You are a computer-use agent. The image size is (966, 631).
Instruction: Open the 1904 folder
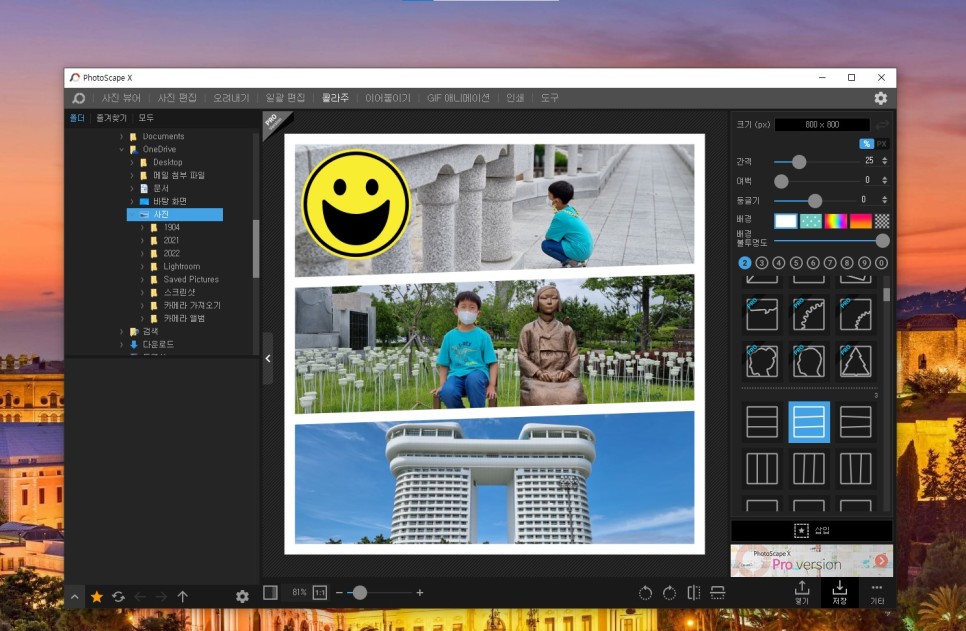171,227
